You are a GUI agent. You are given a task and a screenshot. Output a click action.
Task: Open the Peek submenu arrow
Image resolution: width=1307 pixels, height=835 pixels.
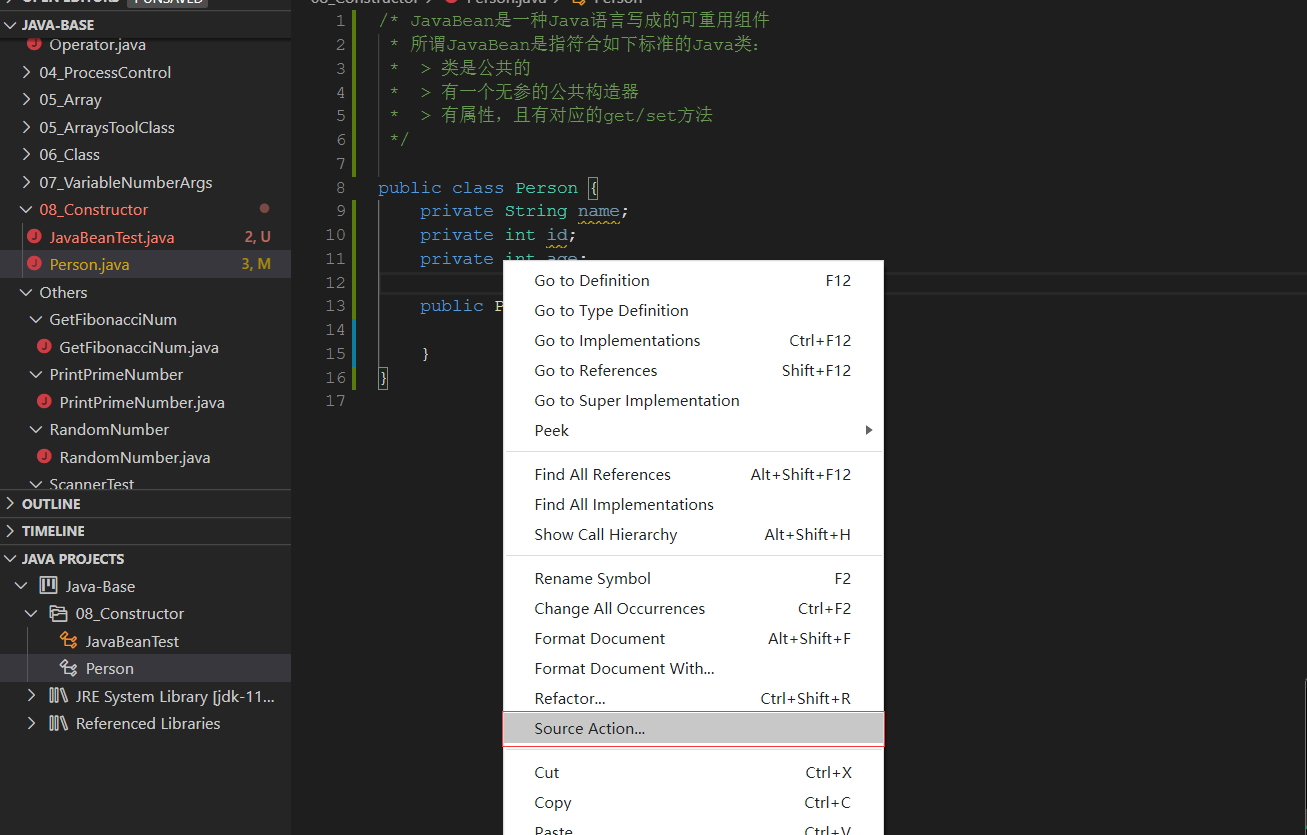tap(869, 430)
